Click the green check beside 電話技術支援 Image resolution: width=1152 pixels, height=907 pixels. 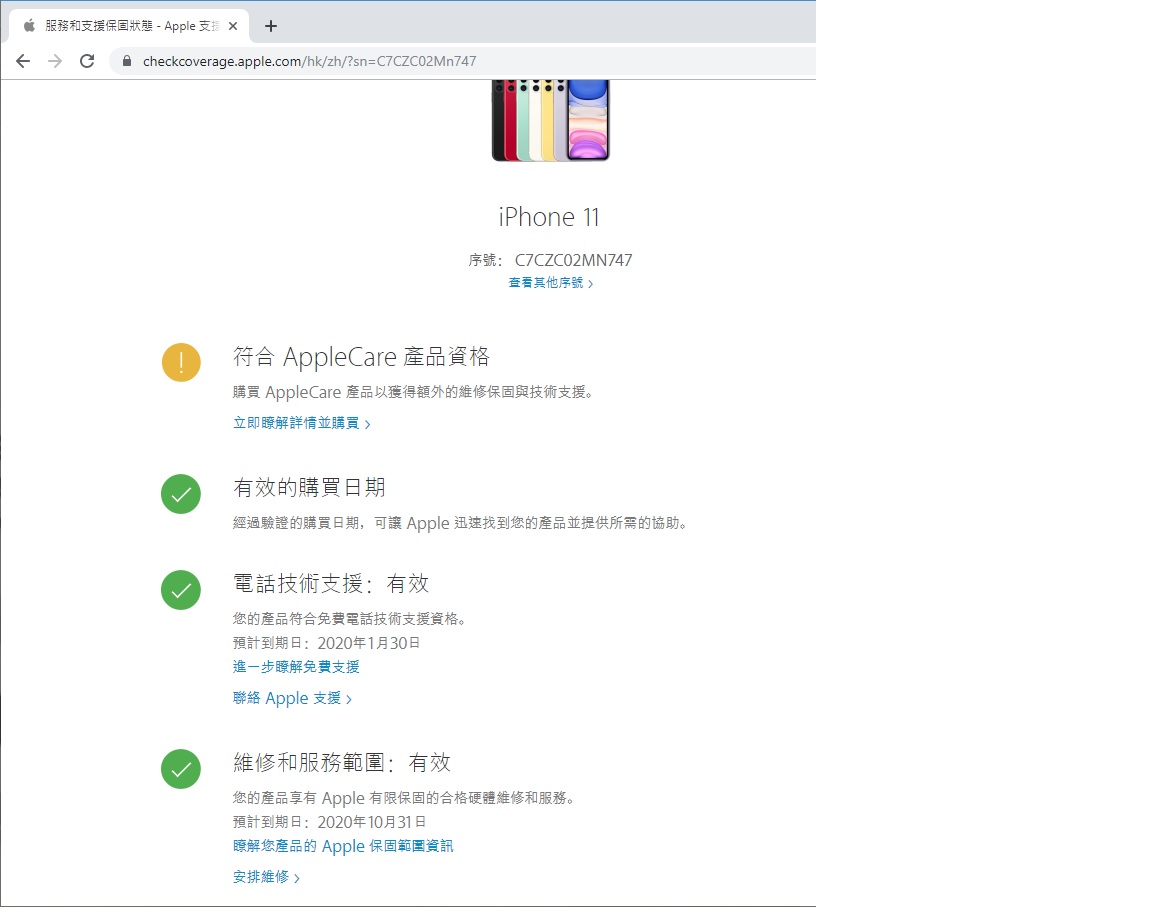coord(181,590)
